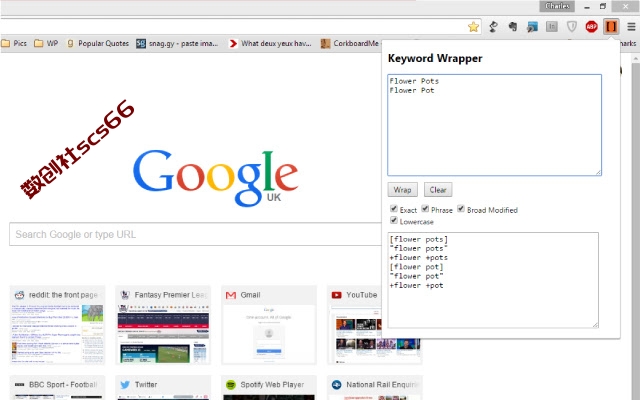The height and width of the screenshot is (400, 640).
Task: Click the '[flower pots]' output line
Action: coord(419,239)
